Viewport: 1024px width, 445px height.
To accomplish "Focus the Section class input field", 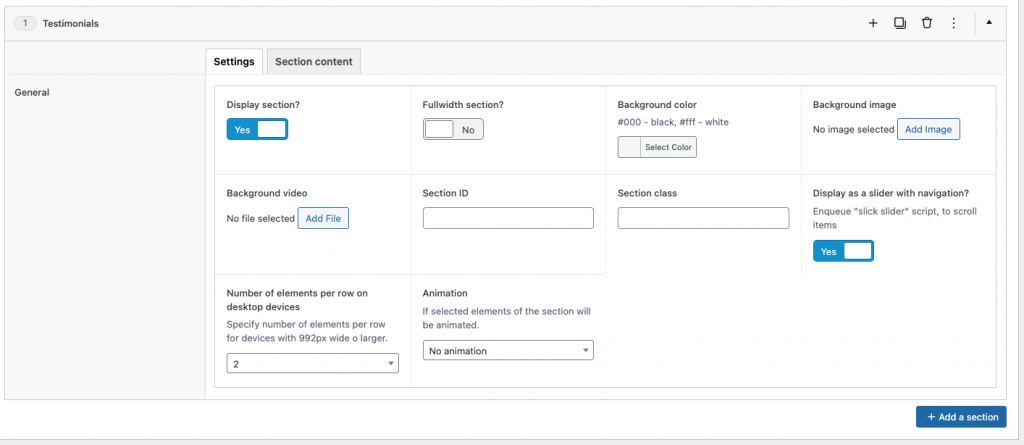I will click(x=703, y=218).
